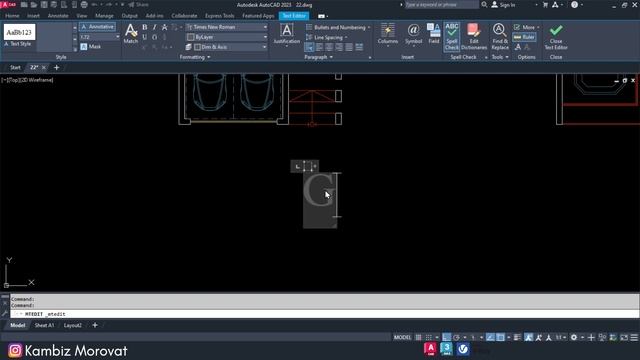Open Bullets and Numbering dropdown
This screenshot has height=360, width=640.
tap(338, 27)
